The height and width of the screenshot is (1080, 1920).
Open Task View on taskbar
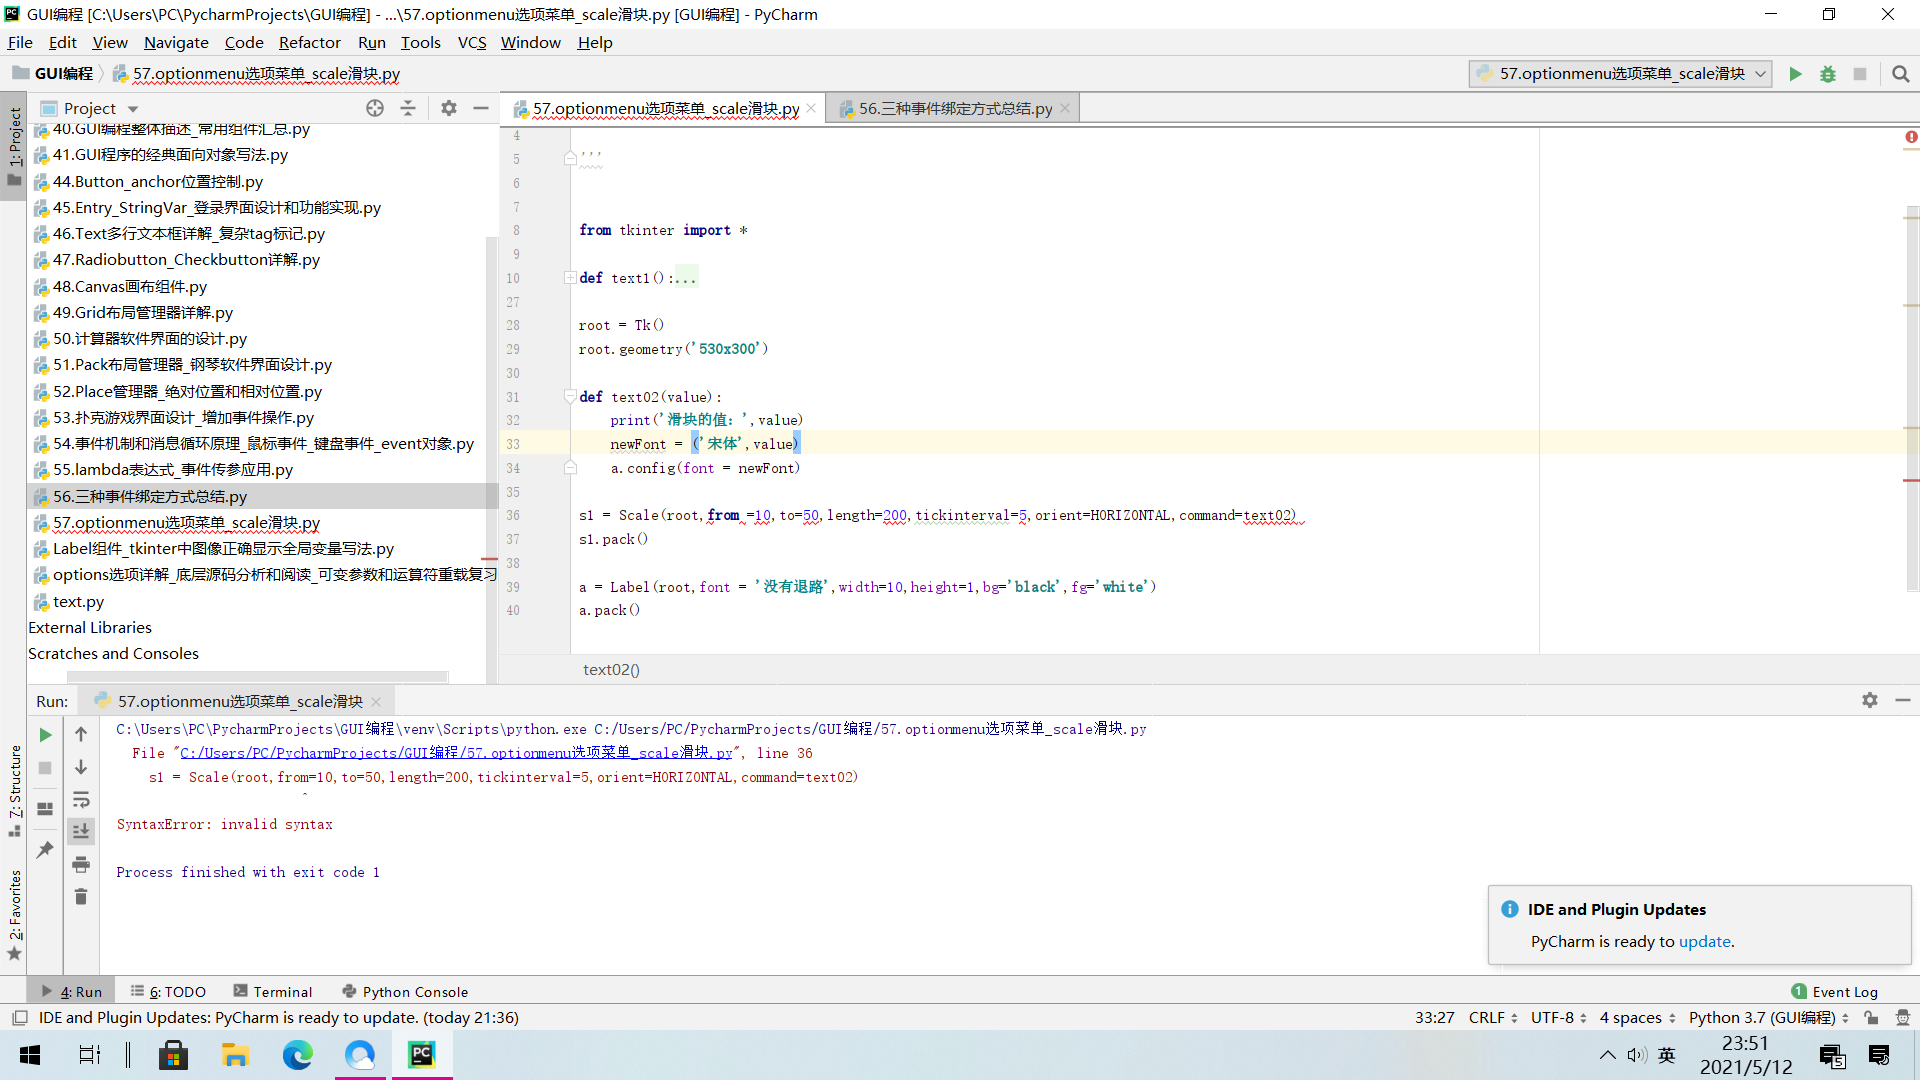89,1055
